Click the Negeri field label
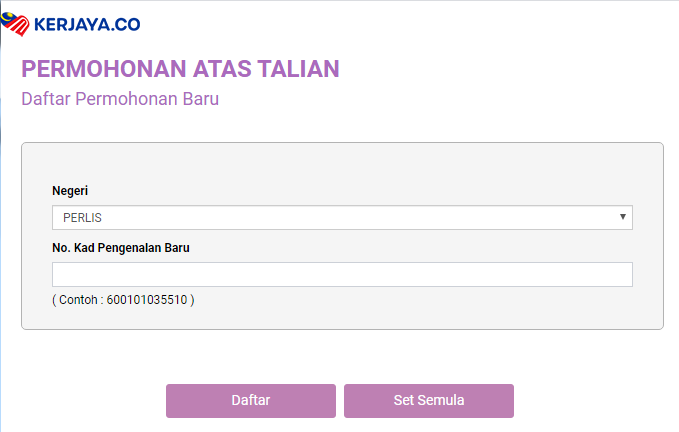 coord(69,190)
